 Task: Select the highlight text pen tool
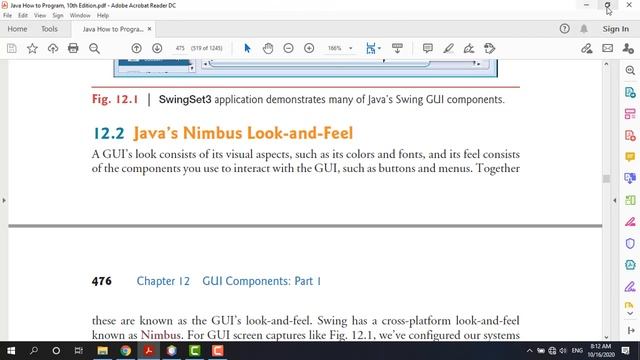tap(448, 48)
